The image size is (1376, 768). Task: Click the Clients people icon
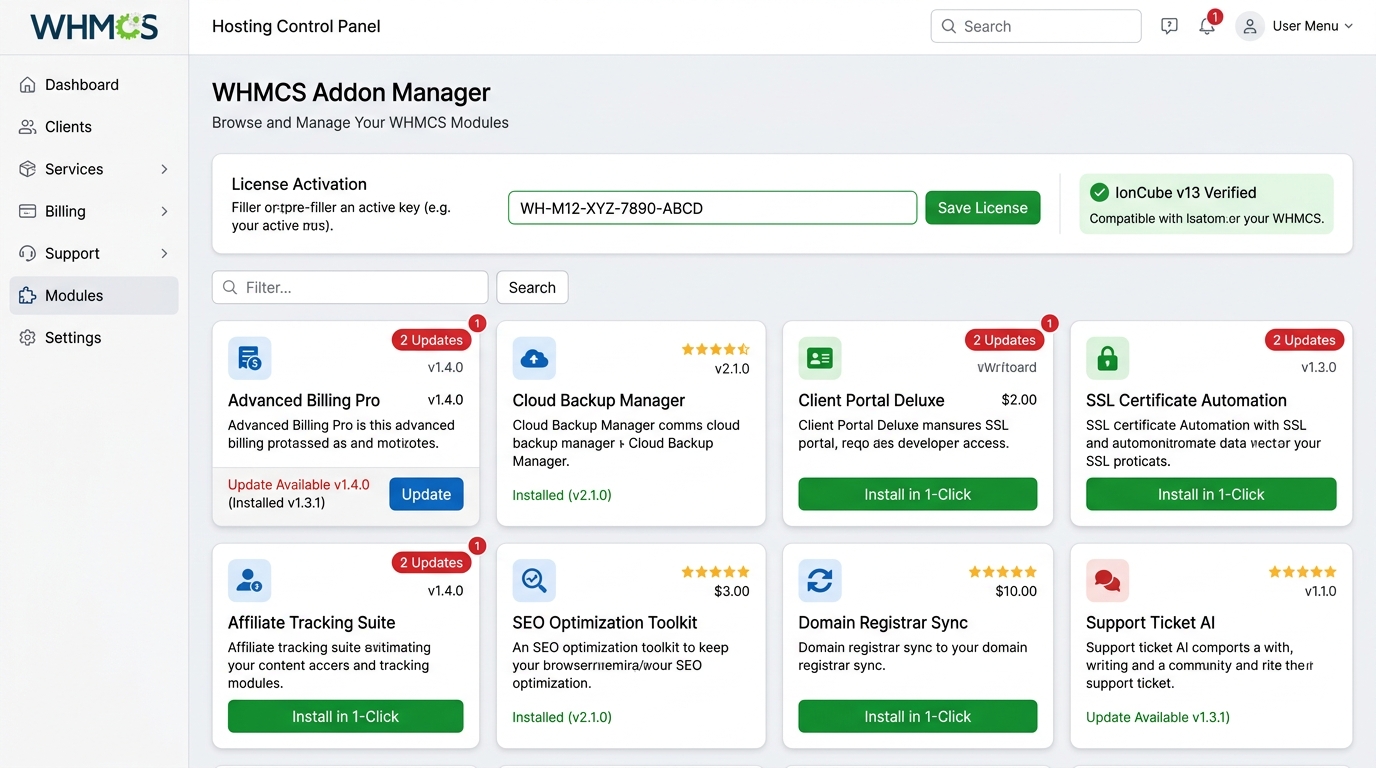(x=28, y=127)
